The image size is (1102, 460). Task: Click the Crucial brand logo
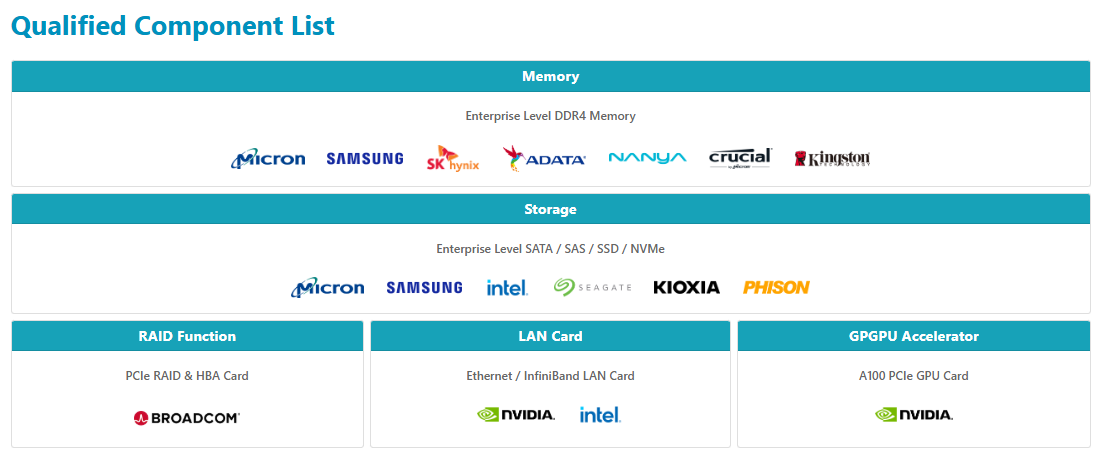click(740, 158)
